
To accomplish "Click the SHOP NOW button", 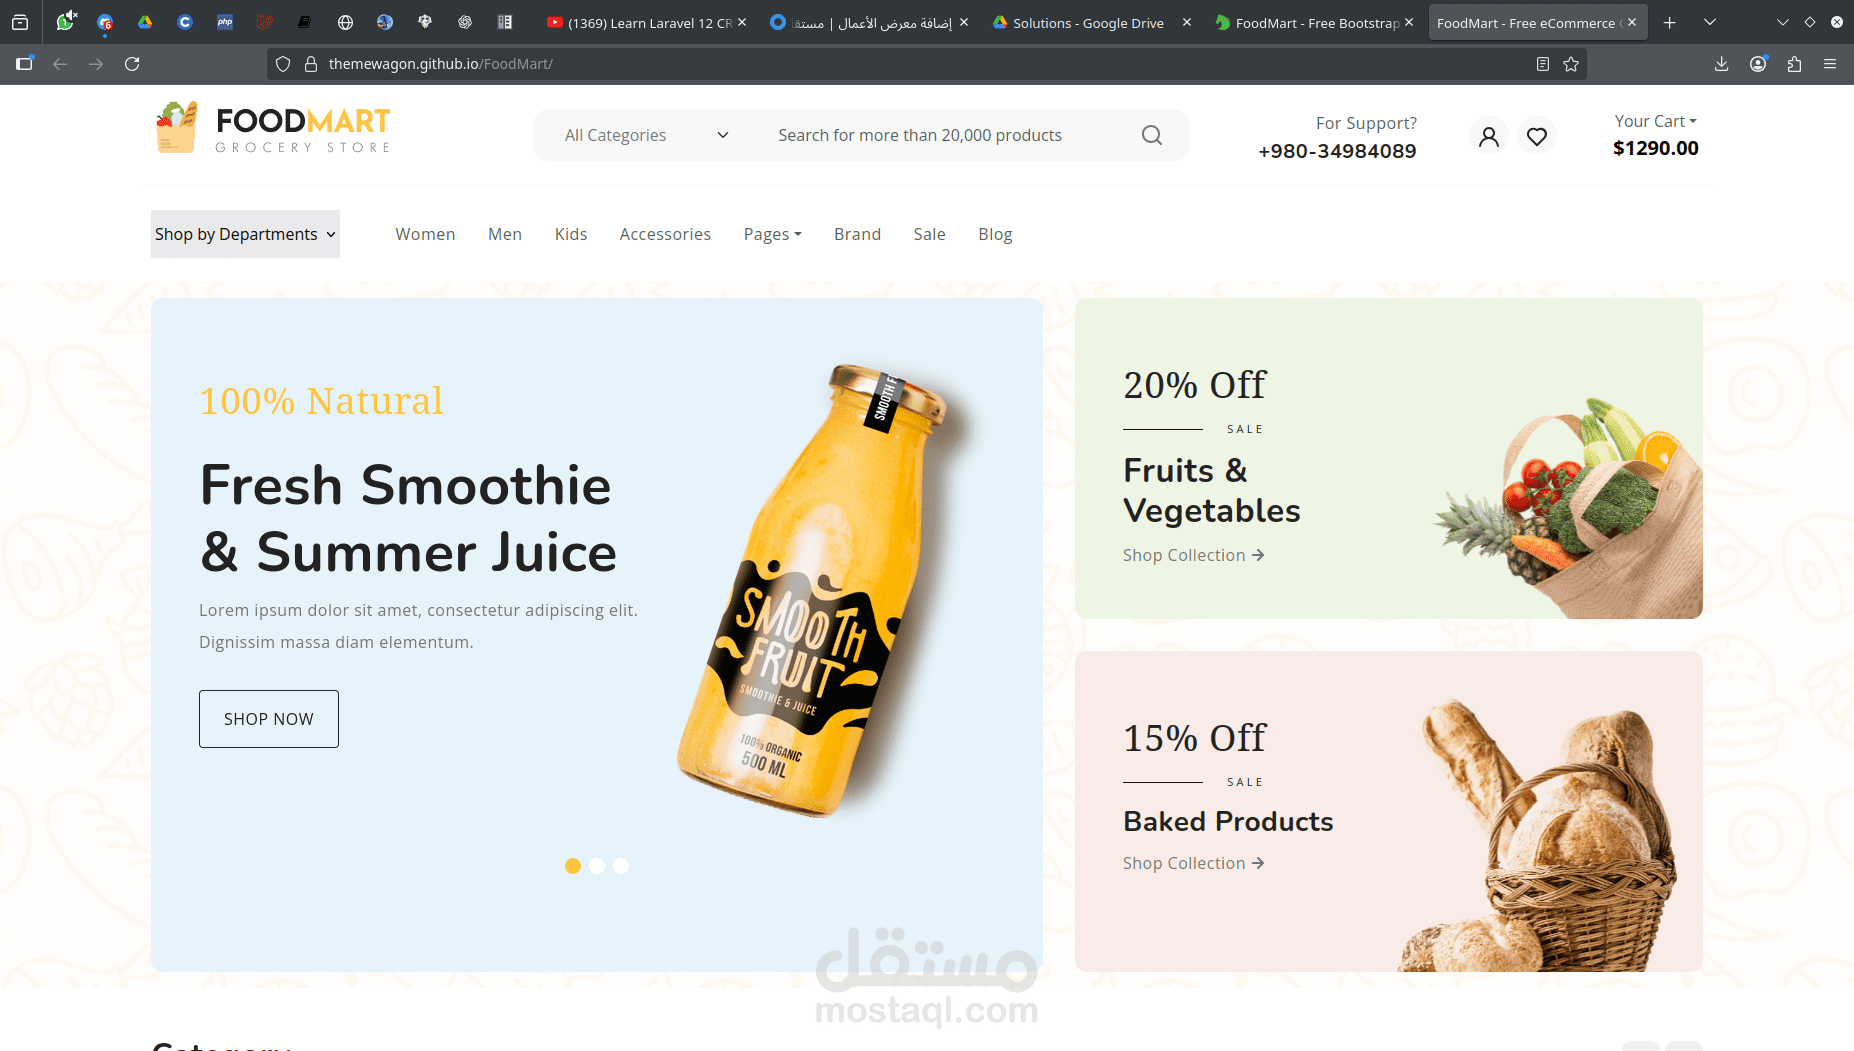I will click(269, 719).
